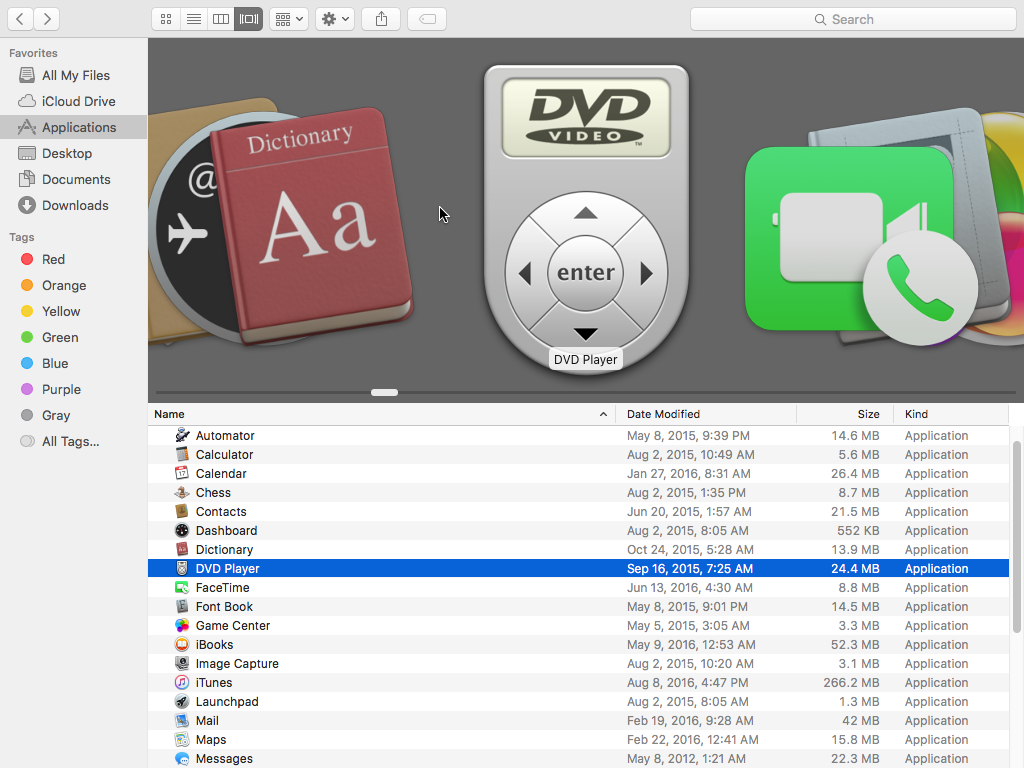Select Applications in the sidebar
Viewport: 1024px width, 768px height.
tap(74, 127)
